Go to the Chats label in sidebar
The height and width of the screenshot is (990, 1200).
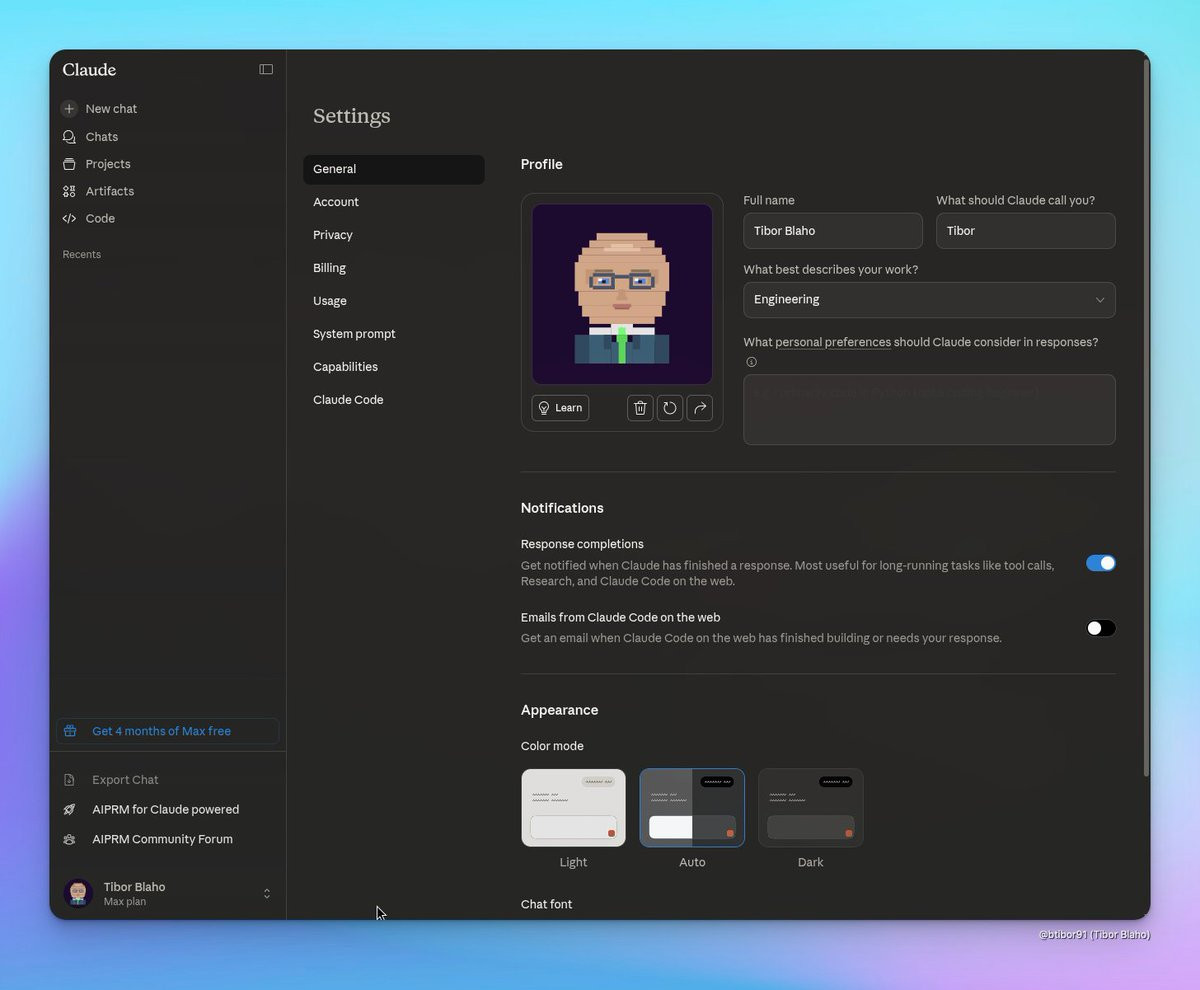102,136
